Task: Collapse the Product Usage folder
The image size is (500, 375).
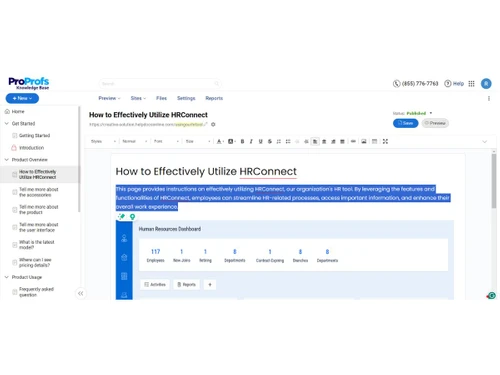Action: click(6, 277)
